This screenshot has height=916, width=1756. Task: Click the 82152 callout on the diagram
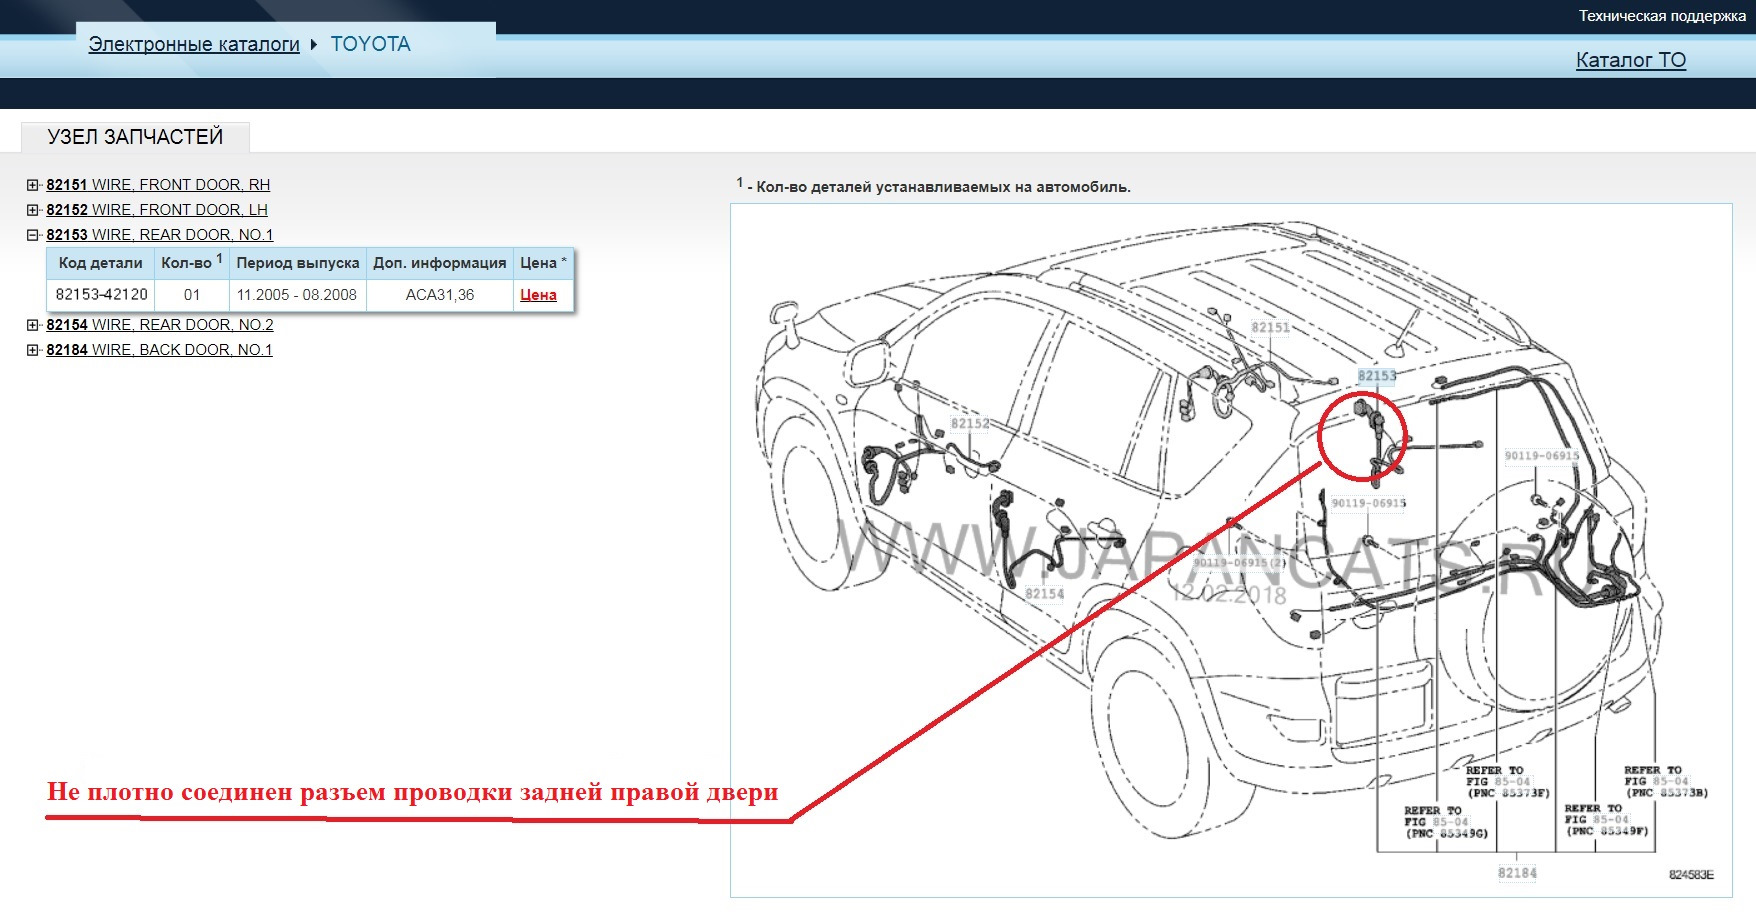point(969,424)
